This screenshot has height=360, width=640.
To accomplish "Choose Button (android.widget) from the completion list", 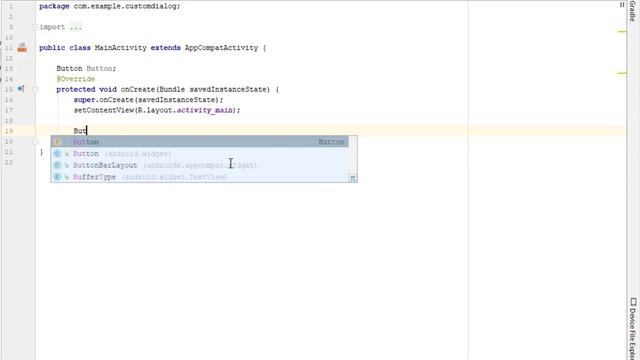I will pos(200,153).
